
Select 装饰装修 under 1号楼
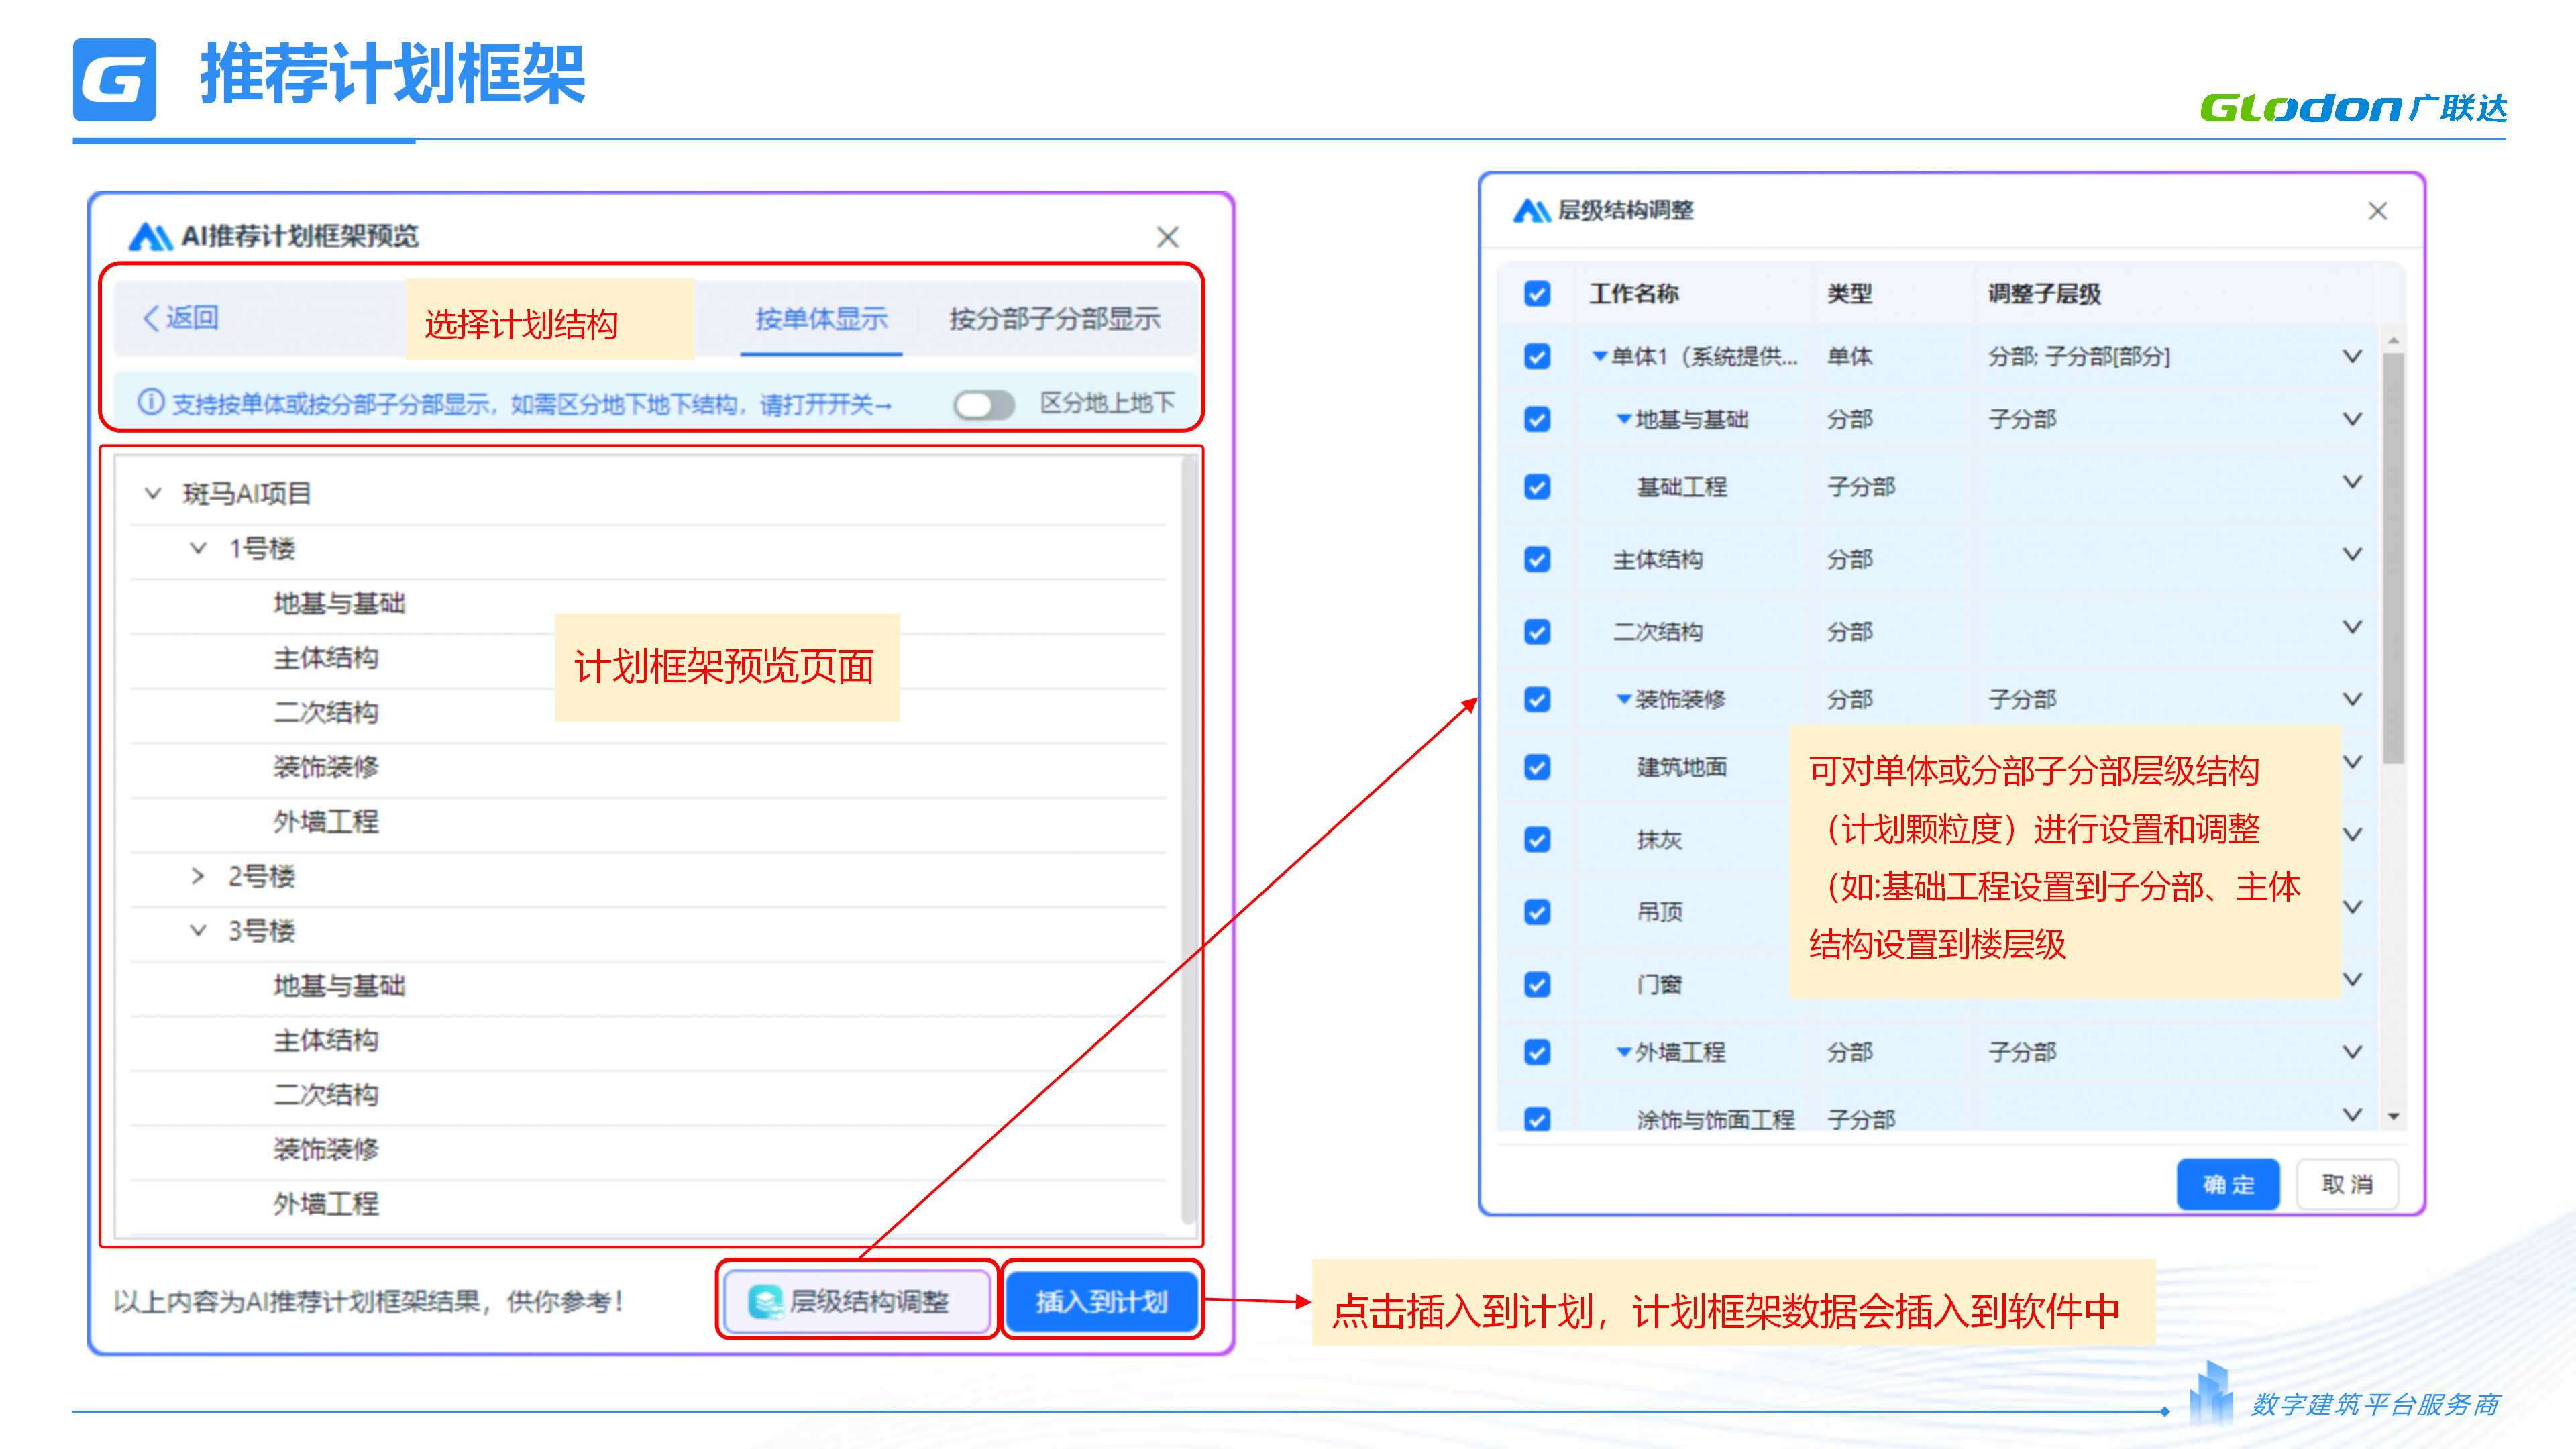click(x=326, y=767)
